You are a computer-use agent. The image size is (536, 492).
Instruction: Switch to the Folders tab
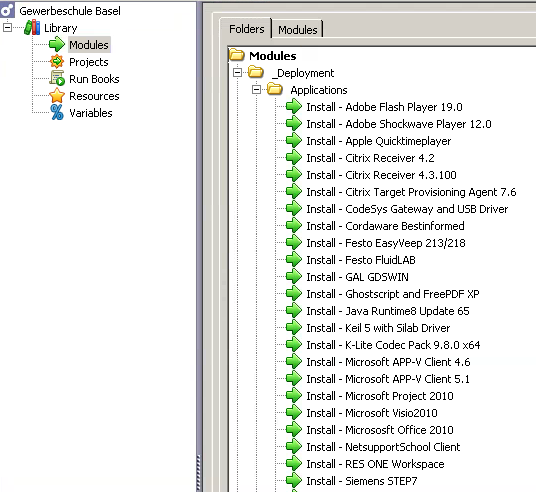[246, 29]
